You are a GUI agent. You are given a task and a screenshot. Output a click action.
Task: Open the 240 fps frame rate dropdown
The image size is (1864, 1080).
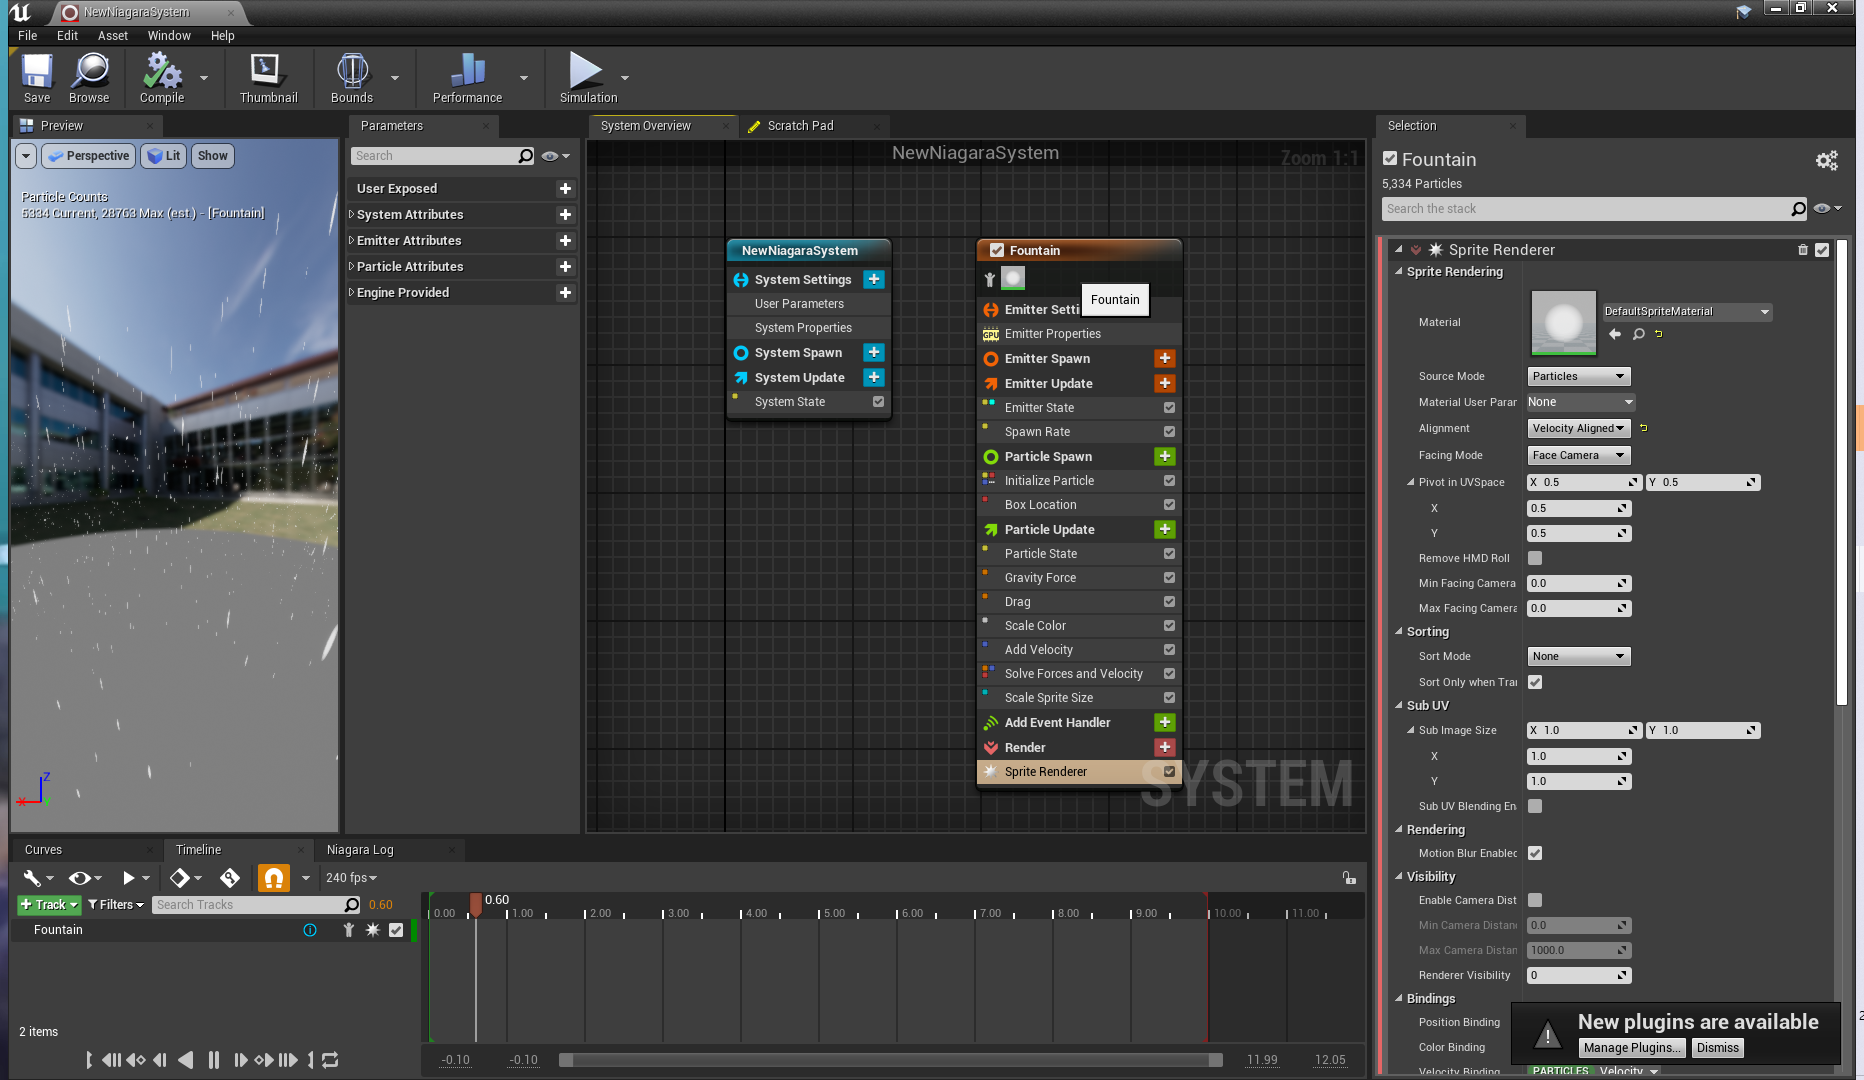tap(351, 878)
